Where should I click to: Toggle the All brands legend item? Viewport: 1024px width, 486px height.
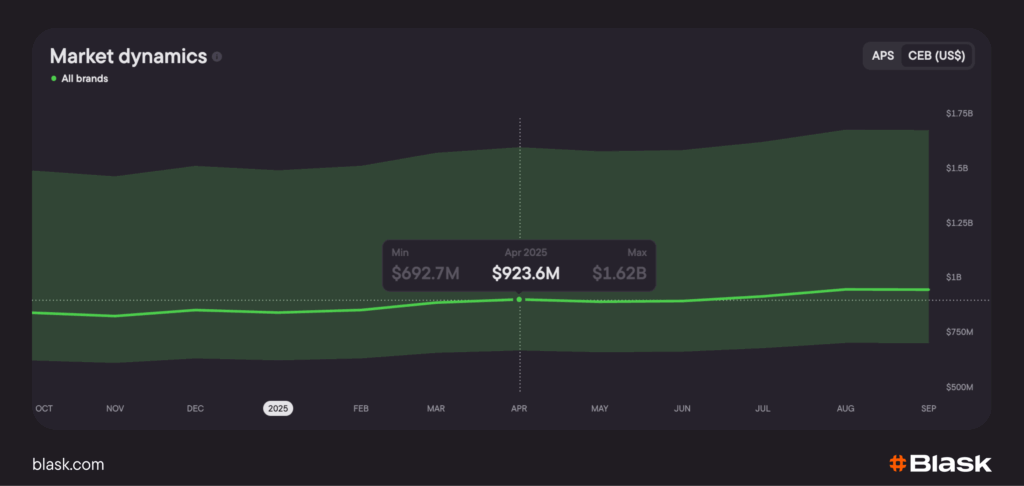80,79
